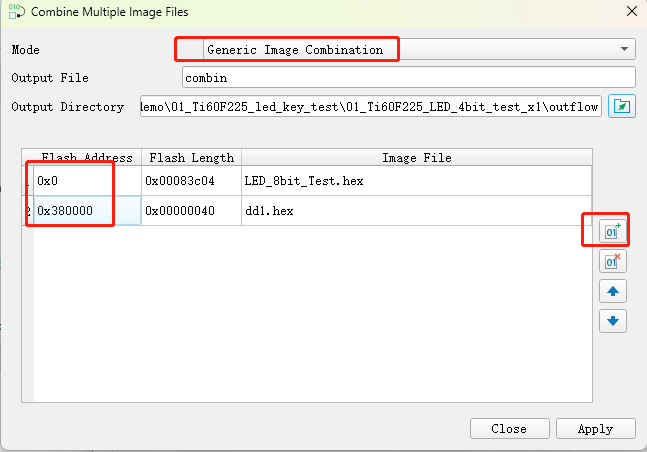Select the dd1.hex image file cell
Screen dimensions: 647x452
pos(416,211)
